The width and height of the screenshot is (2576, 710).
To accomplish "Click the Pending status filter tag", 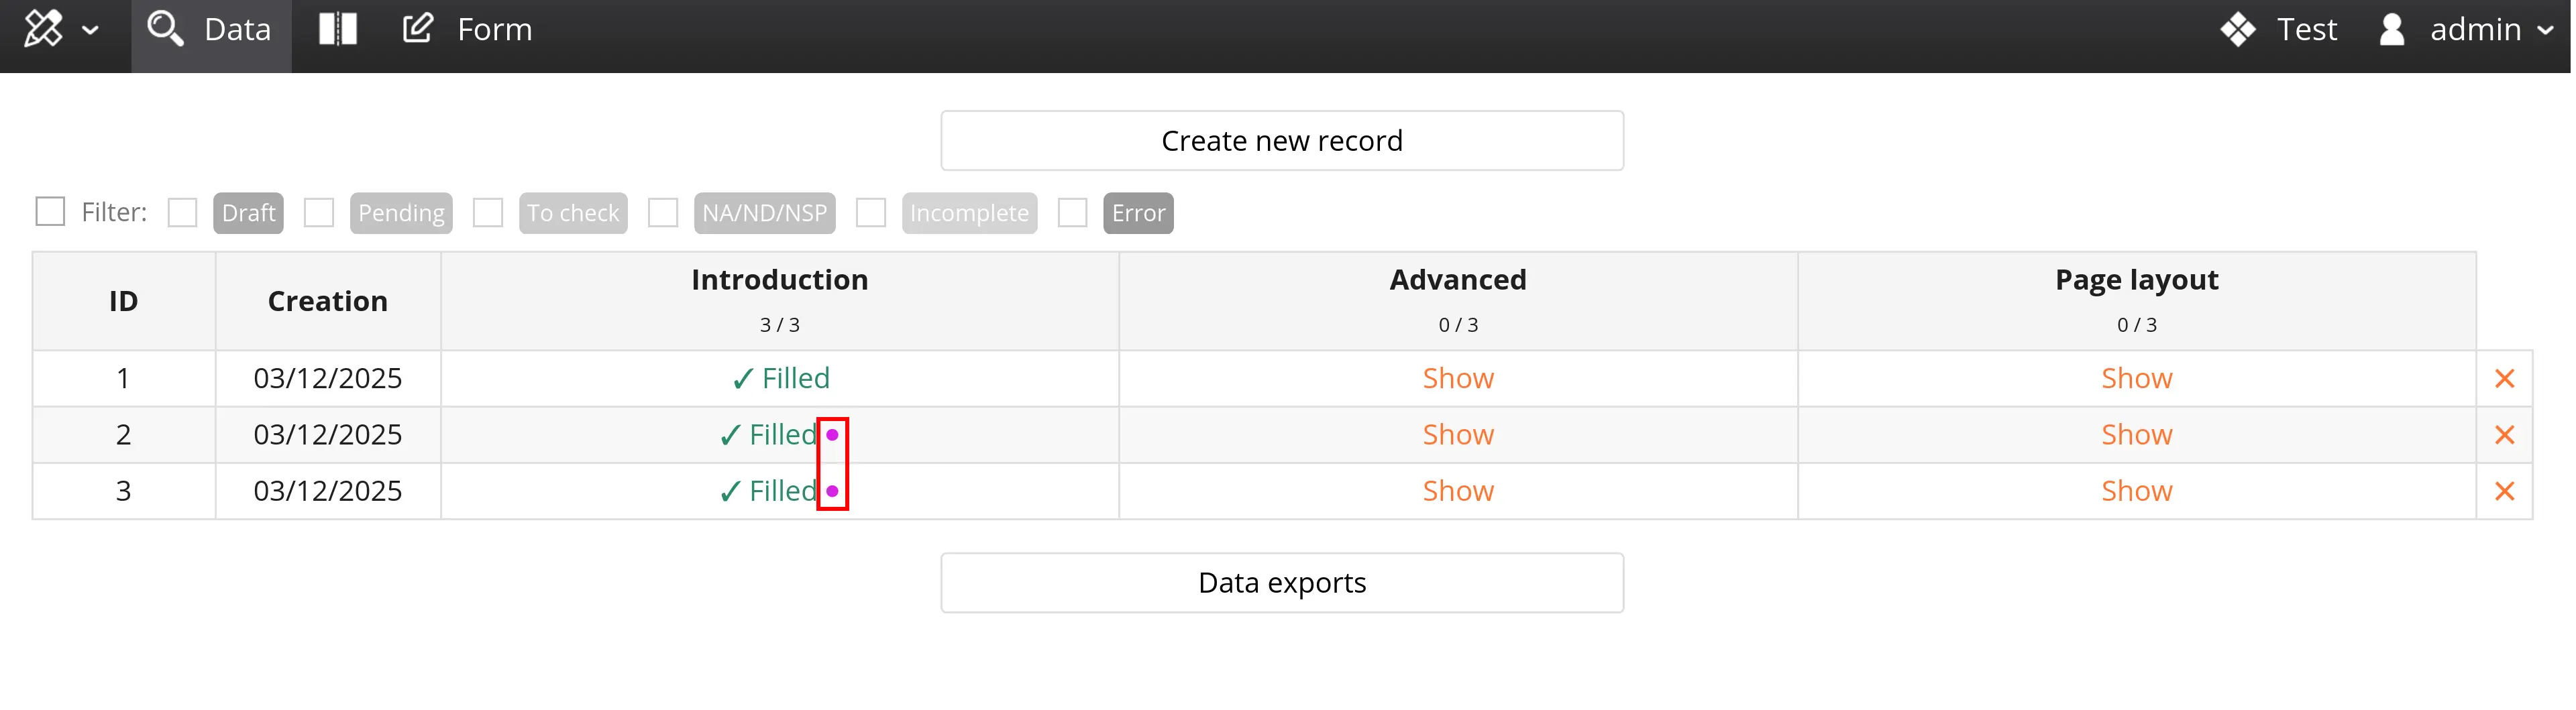I will 401,213.
